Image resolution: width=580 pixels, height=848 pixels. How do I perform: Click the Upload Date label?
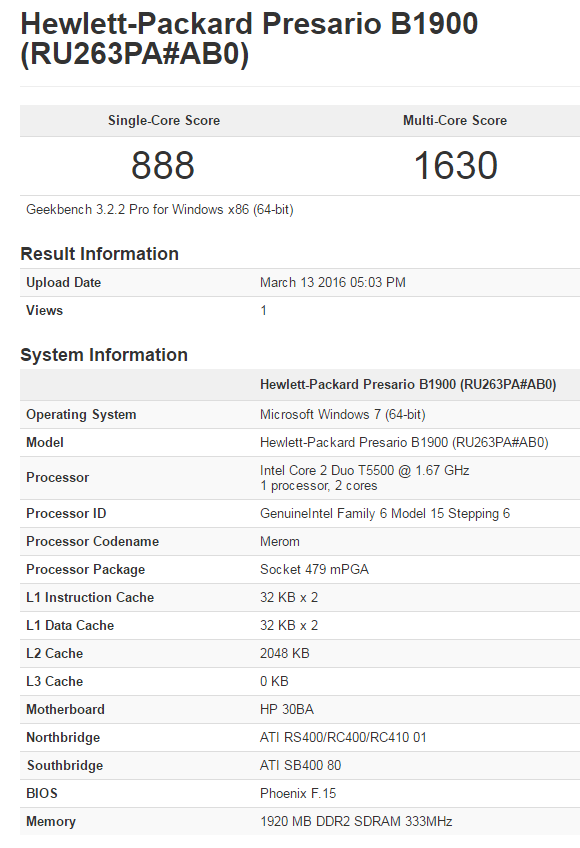pos(63,283)
